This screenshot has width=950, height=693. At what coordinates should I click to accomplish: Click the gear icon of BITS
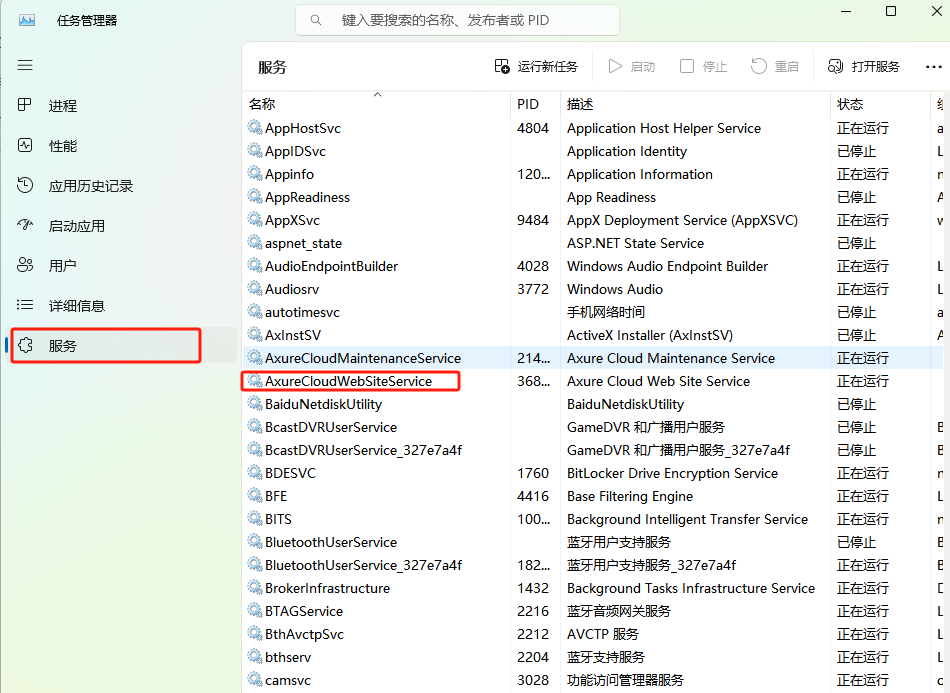tap(255, 519)
